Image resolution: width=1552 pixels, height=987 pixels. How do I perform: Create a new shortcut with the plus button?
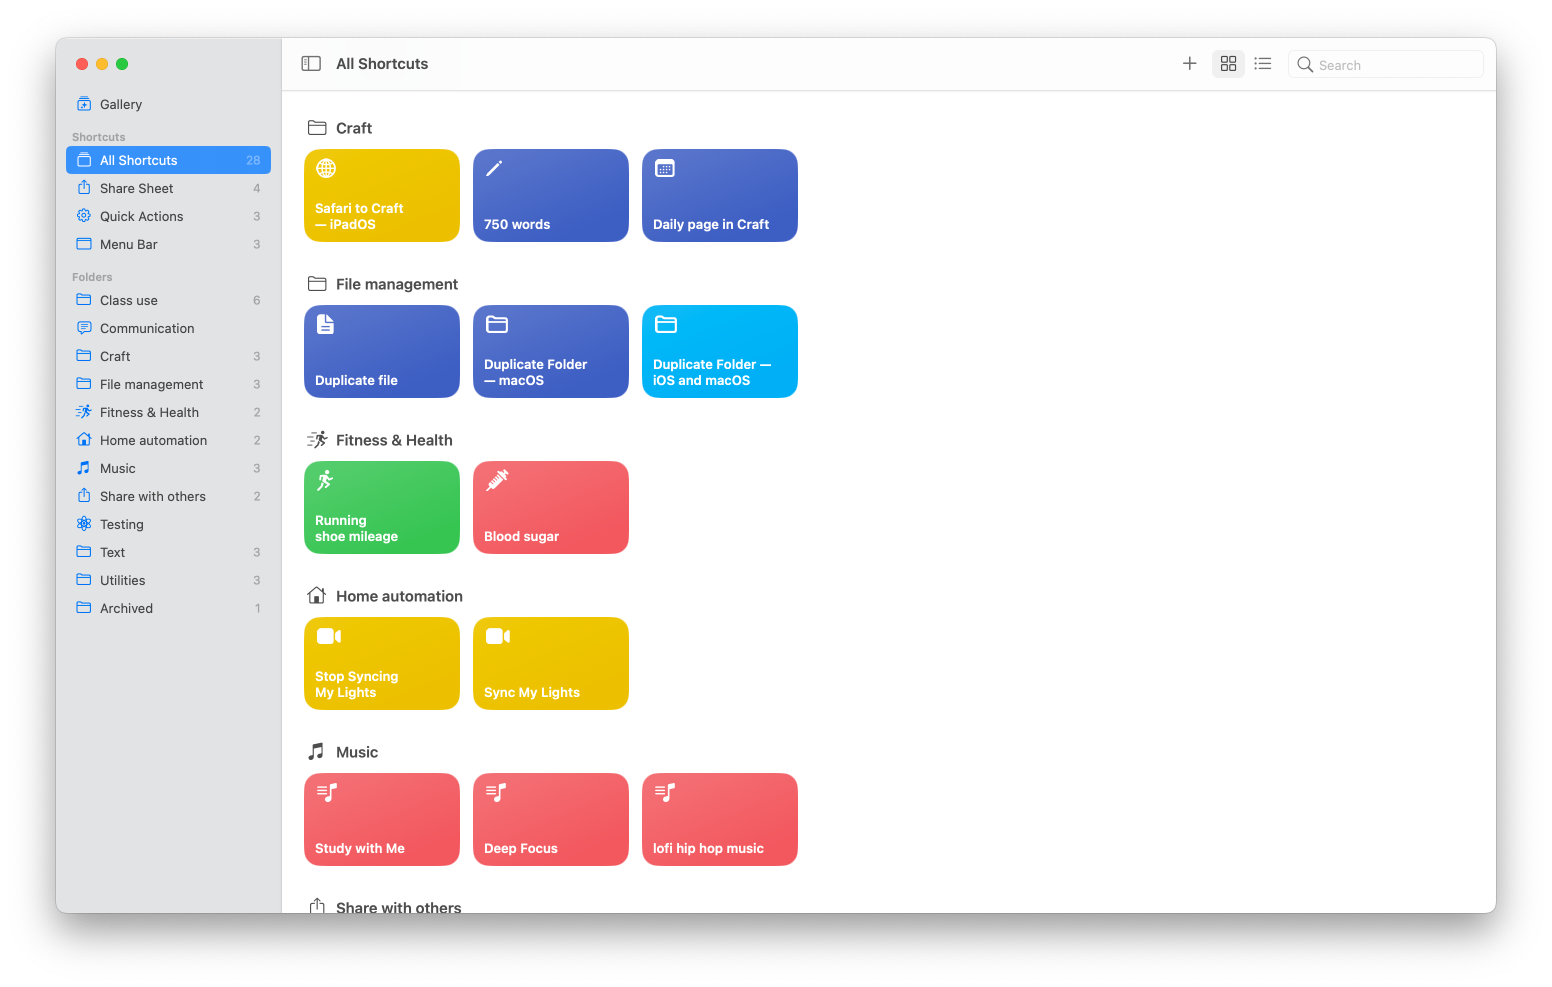[1189, 63]
